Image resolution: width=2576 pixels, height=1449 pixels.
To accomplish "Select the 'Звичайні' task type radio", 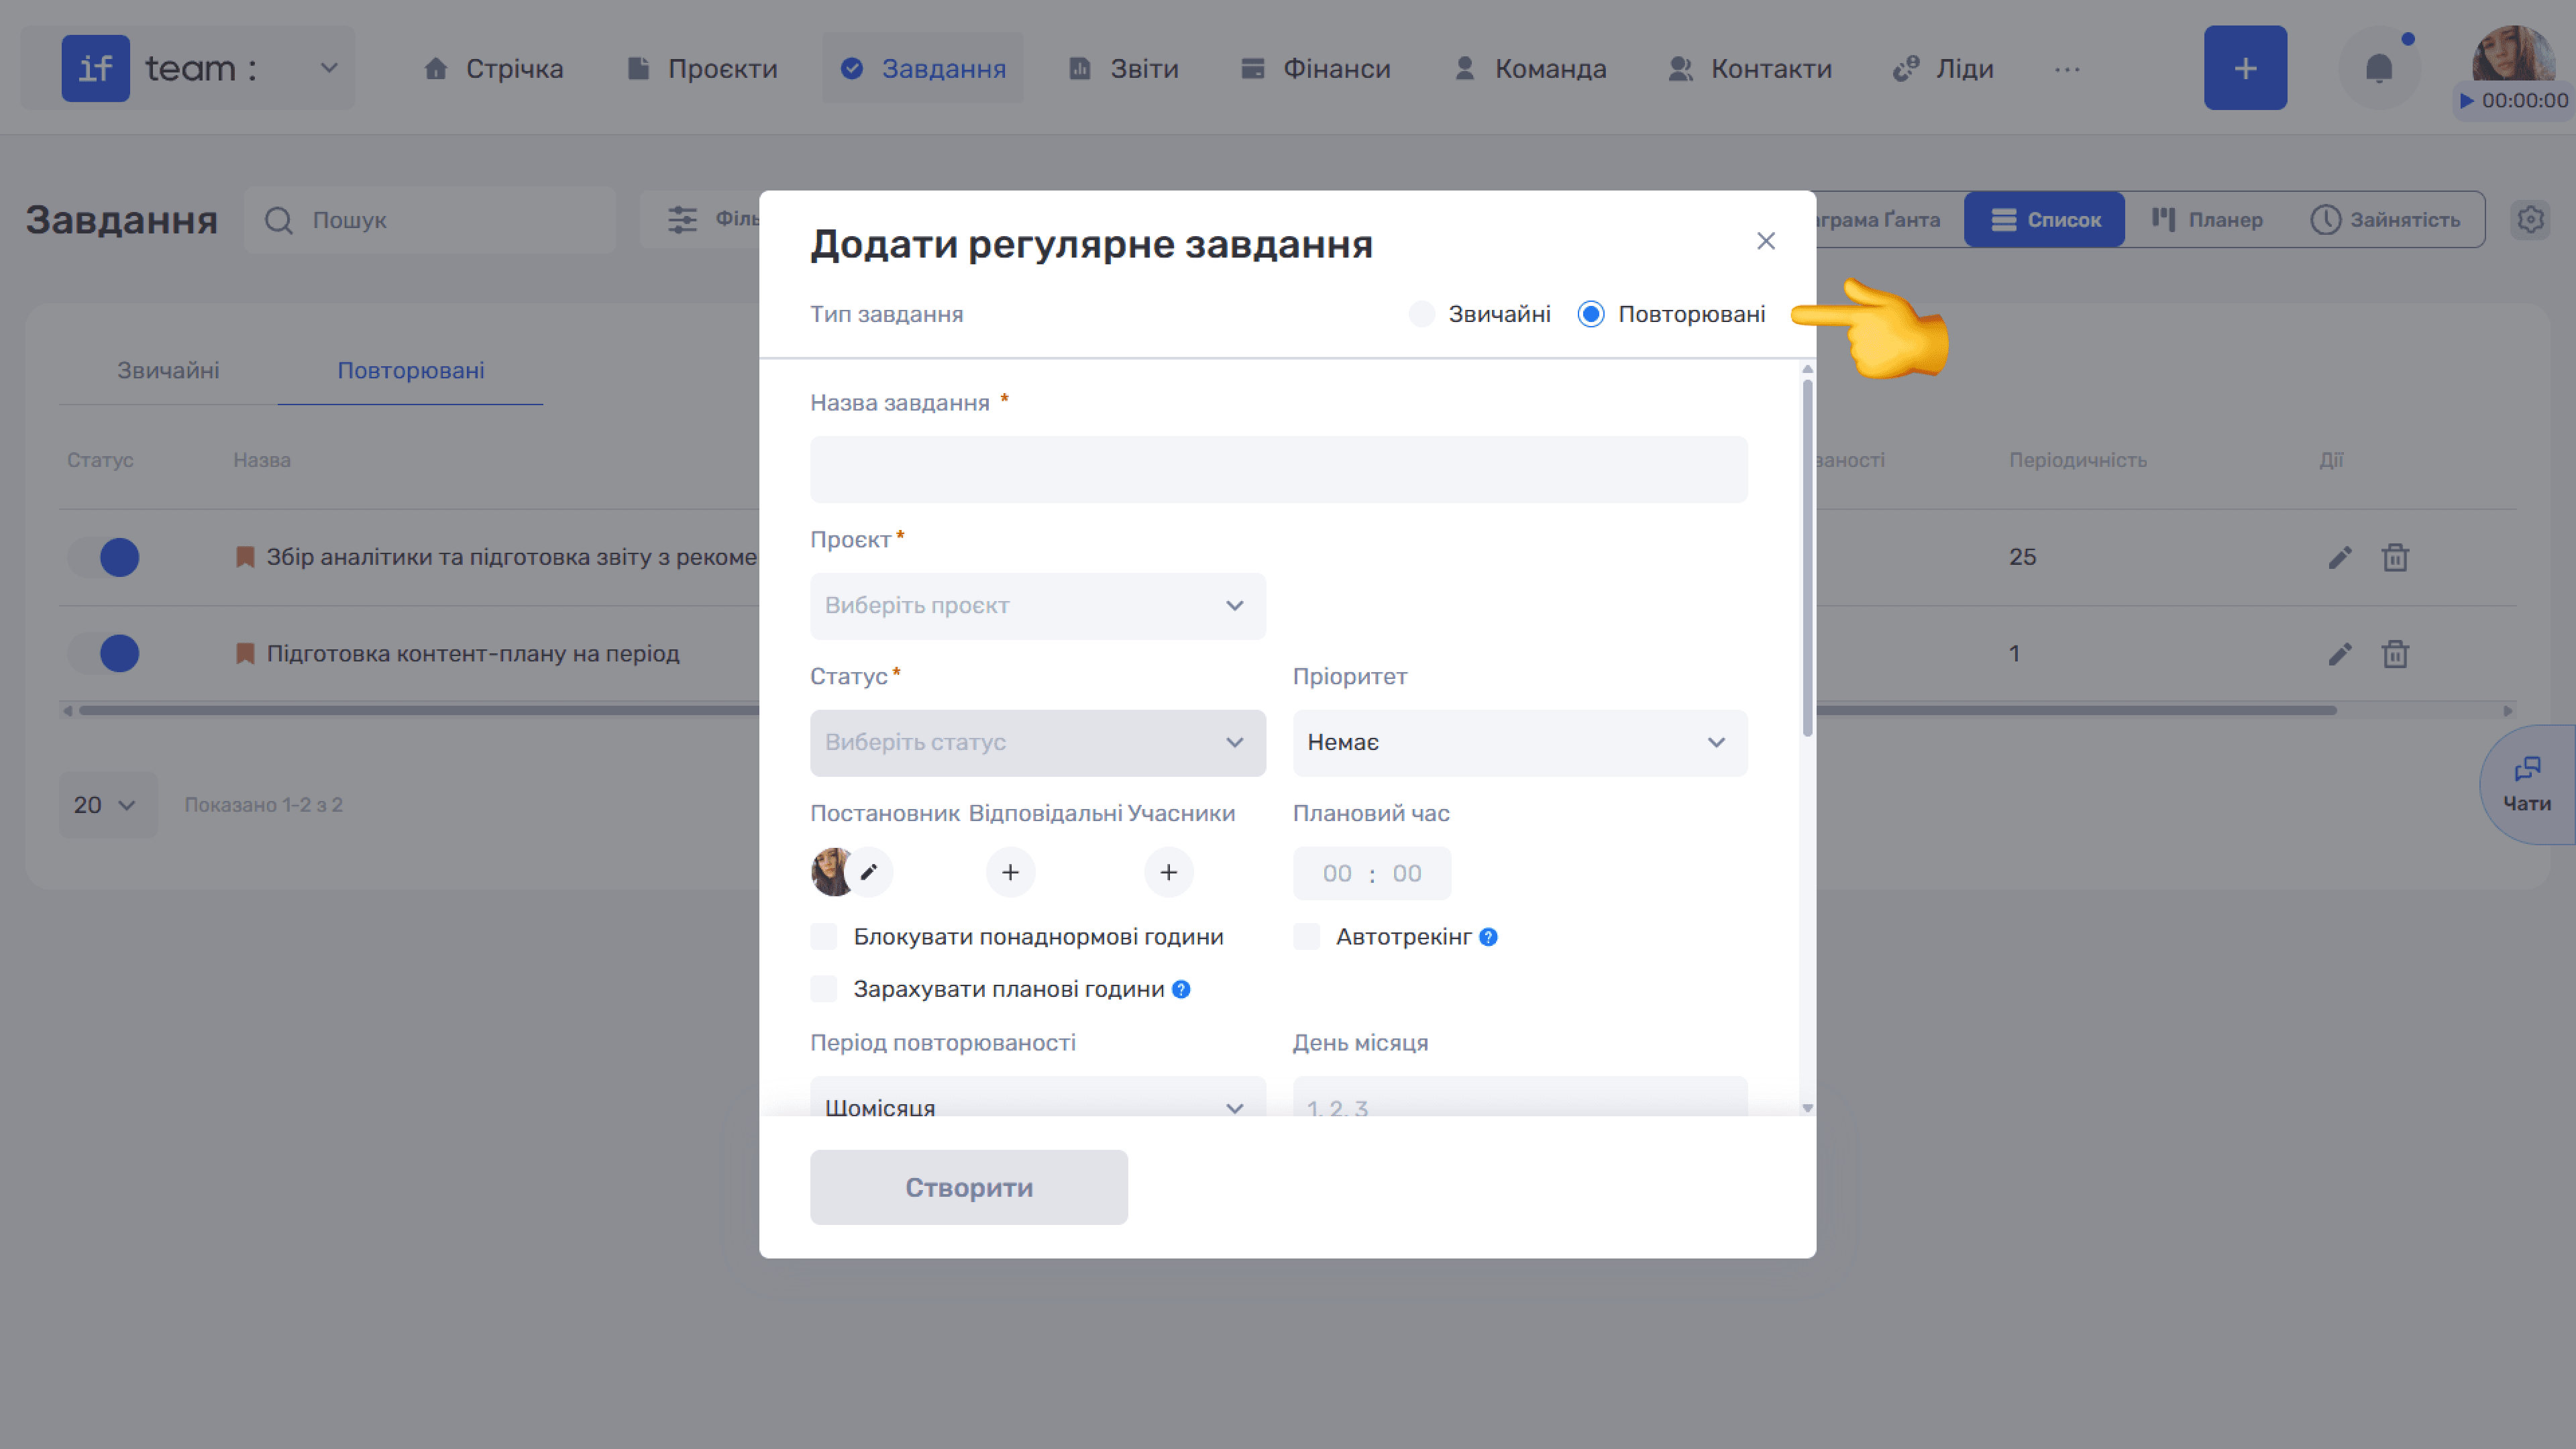I will [x=1421, y=314].
